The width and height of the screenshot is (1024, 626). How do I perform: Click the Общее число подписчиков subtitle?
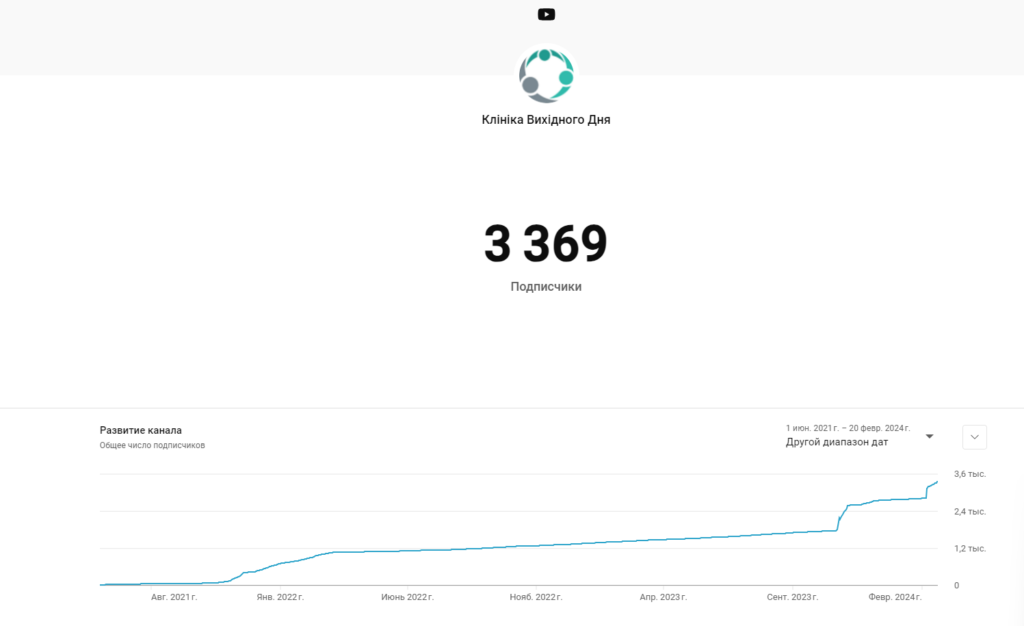152,445
